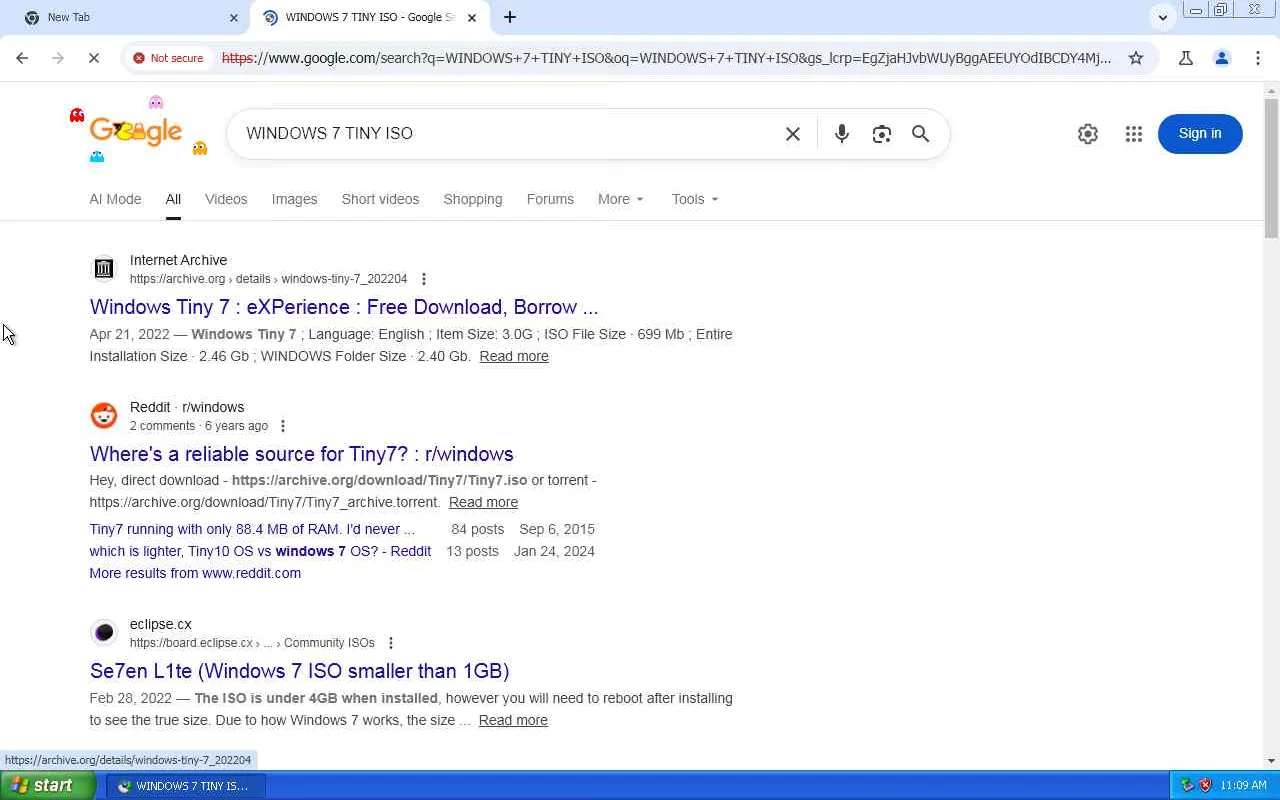Viewport: 1280px width, 800px height.
Task: Click the Google search input field
Action: point(508,134)
